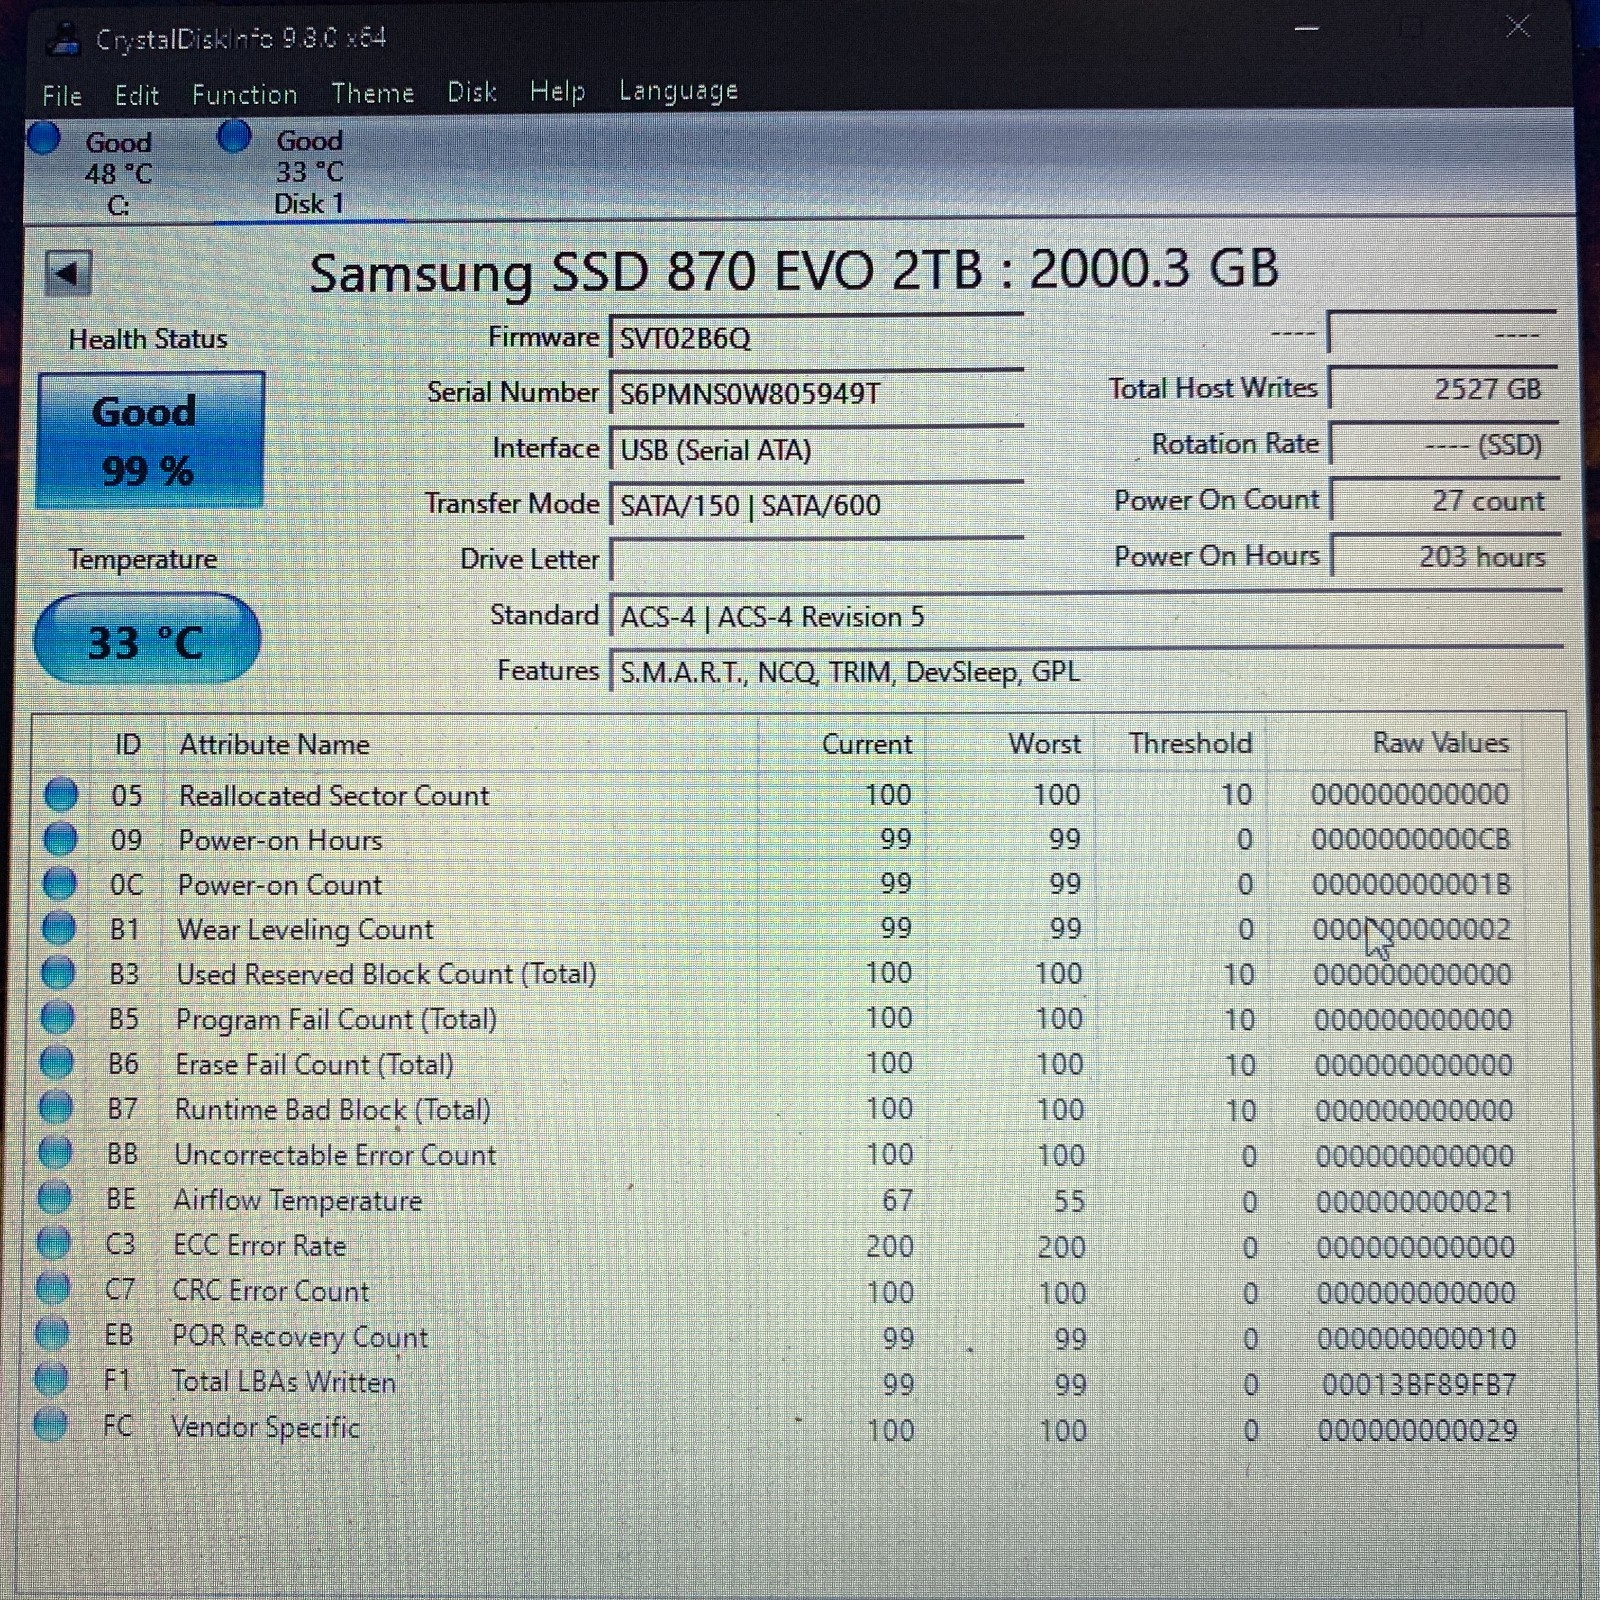Open the Edit menu
1600x1600 pixels.
136,95
